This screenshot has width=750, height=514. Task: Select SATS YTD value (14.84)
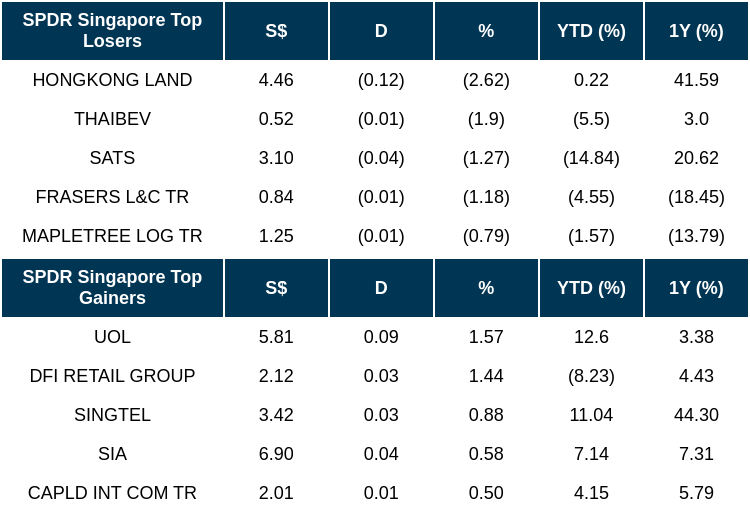point(591,158)
